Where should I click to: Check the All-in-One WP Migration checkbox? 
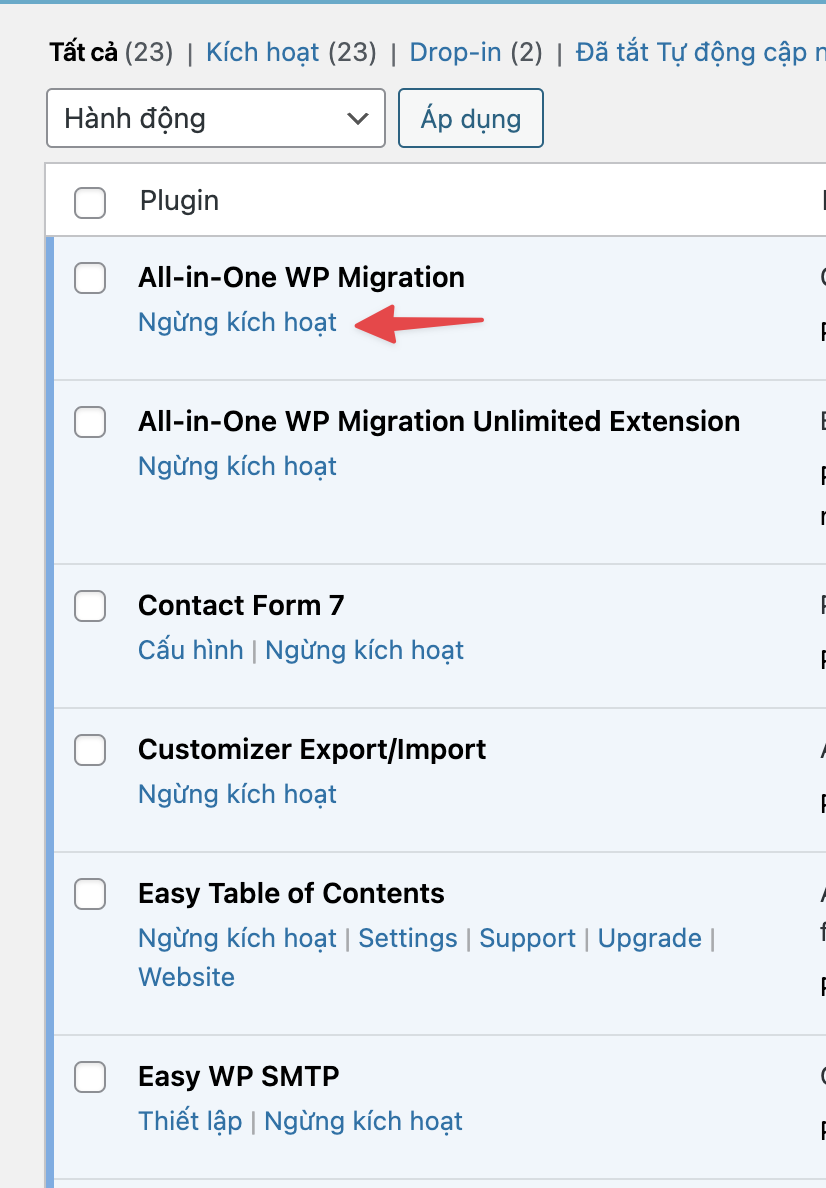(89, 278)
